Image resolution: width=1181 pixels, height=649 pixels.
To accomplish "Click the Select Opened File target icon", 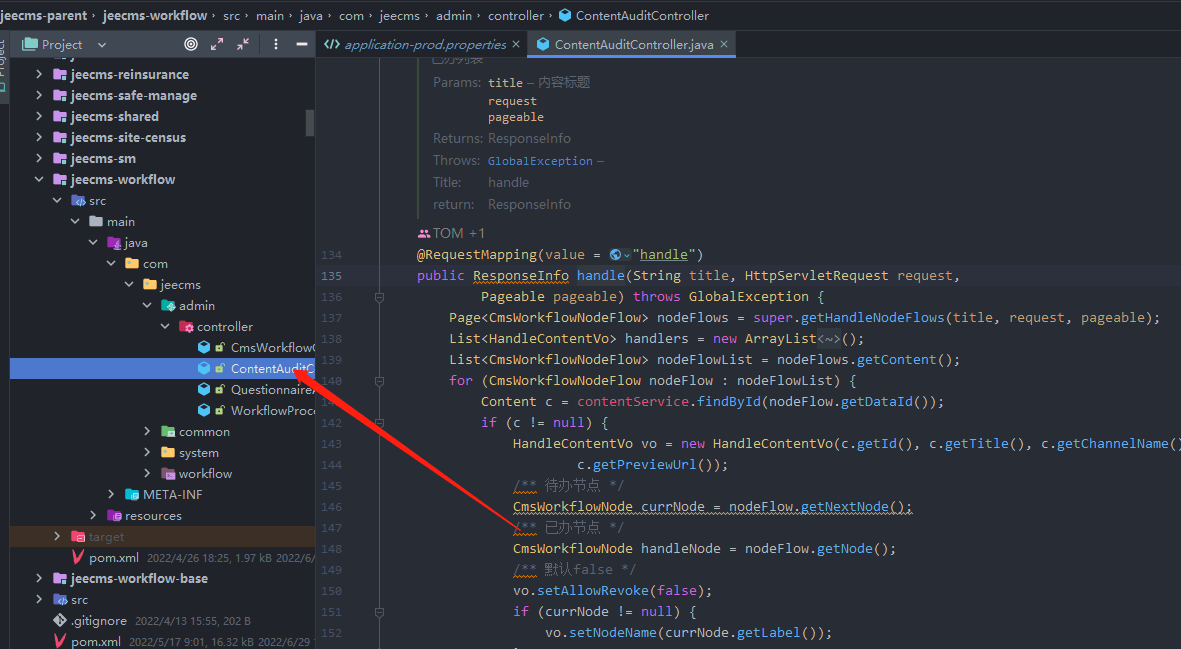I will point(191,44).
